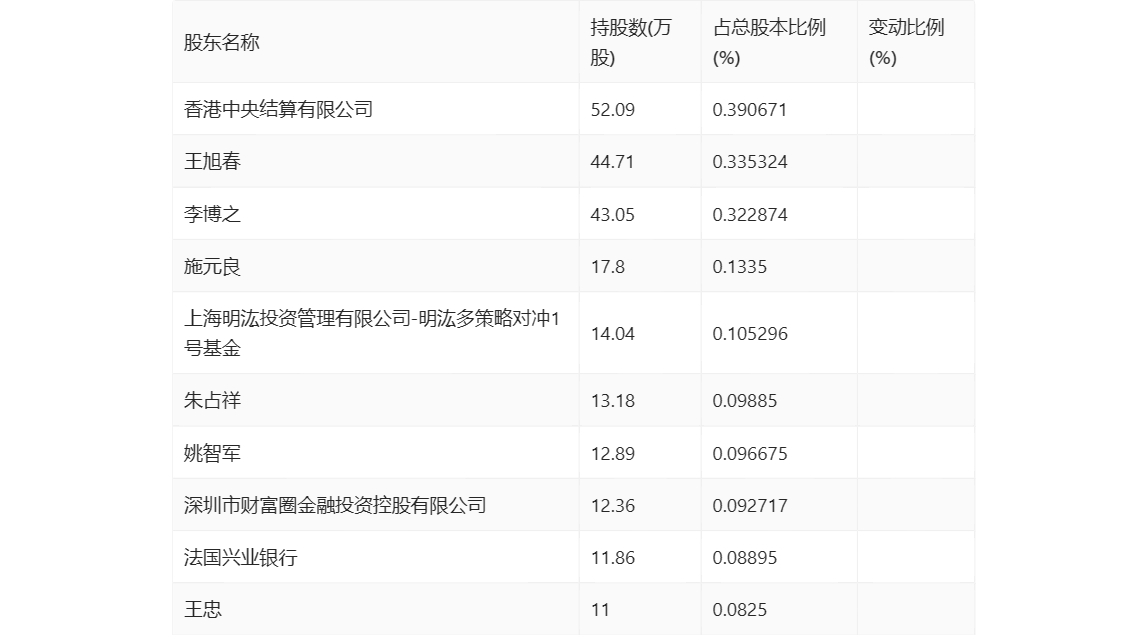
Task: Click ratio value 0.09885
Action: coord(745,401)
